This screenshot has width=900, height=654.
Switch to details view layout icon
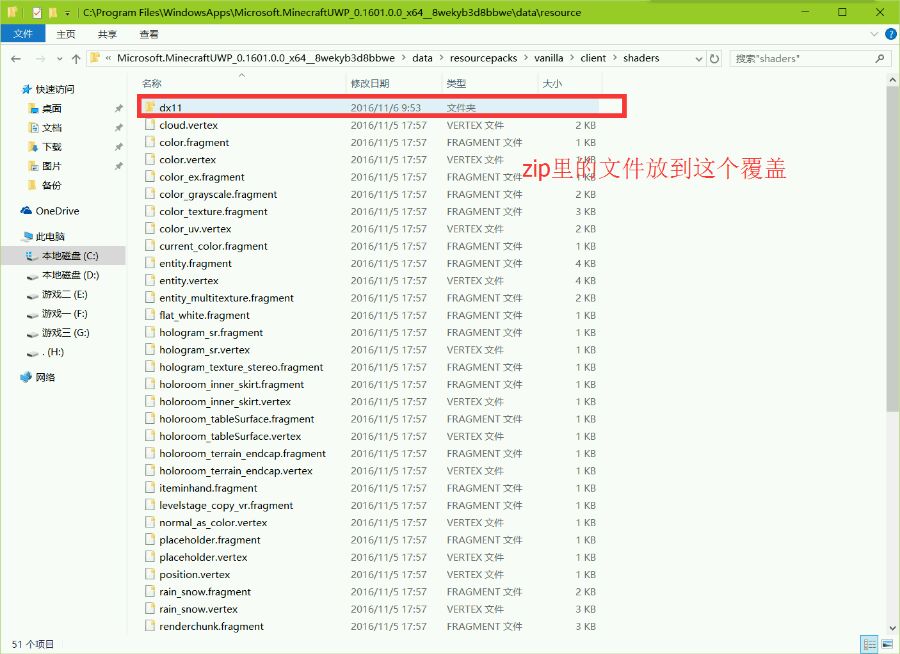point(870,644)
